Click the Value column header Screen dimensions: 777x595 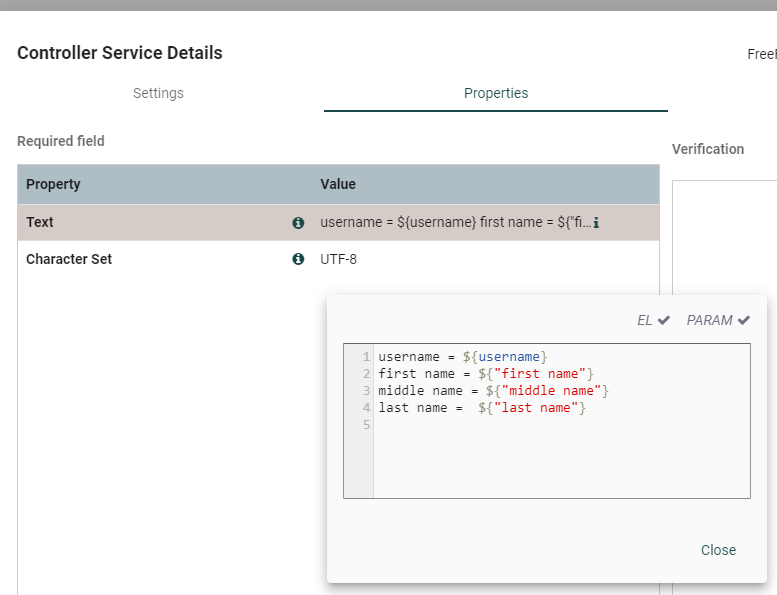(338, 184)
